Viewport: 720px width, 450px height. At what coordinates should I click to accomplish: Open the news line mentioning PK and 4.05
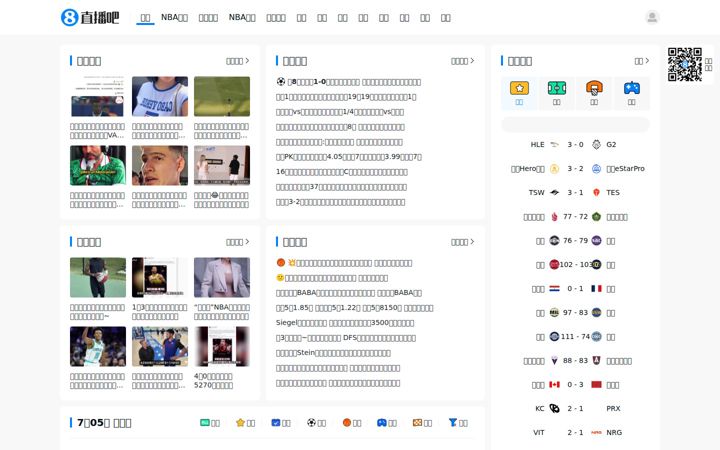(349, 157)
